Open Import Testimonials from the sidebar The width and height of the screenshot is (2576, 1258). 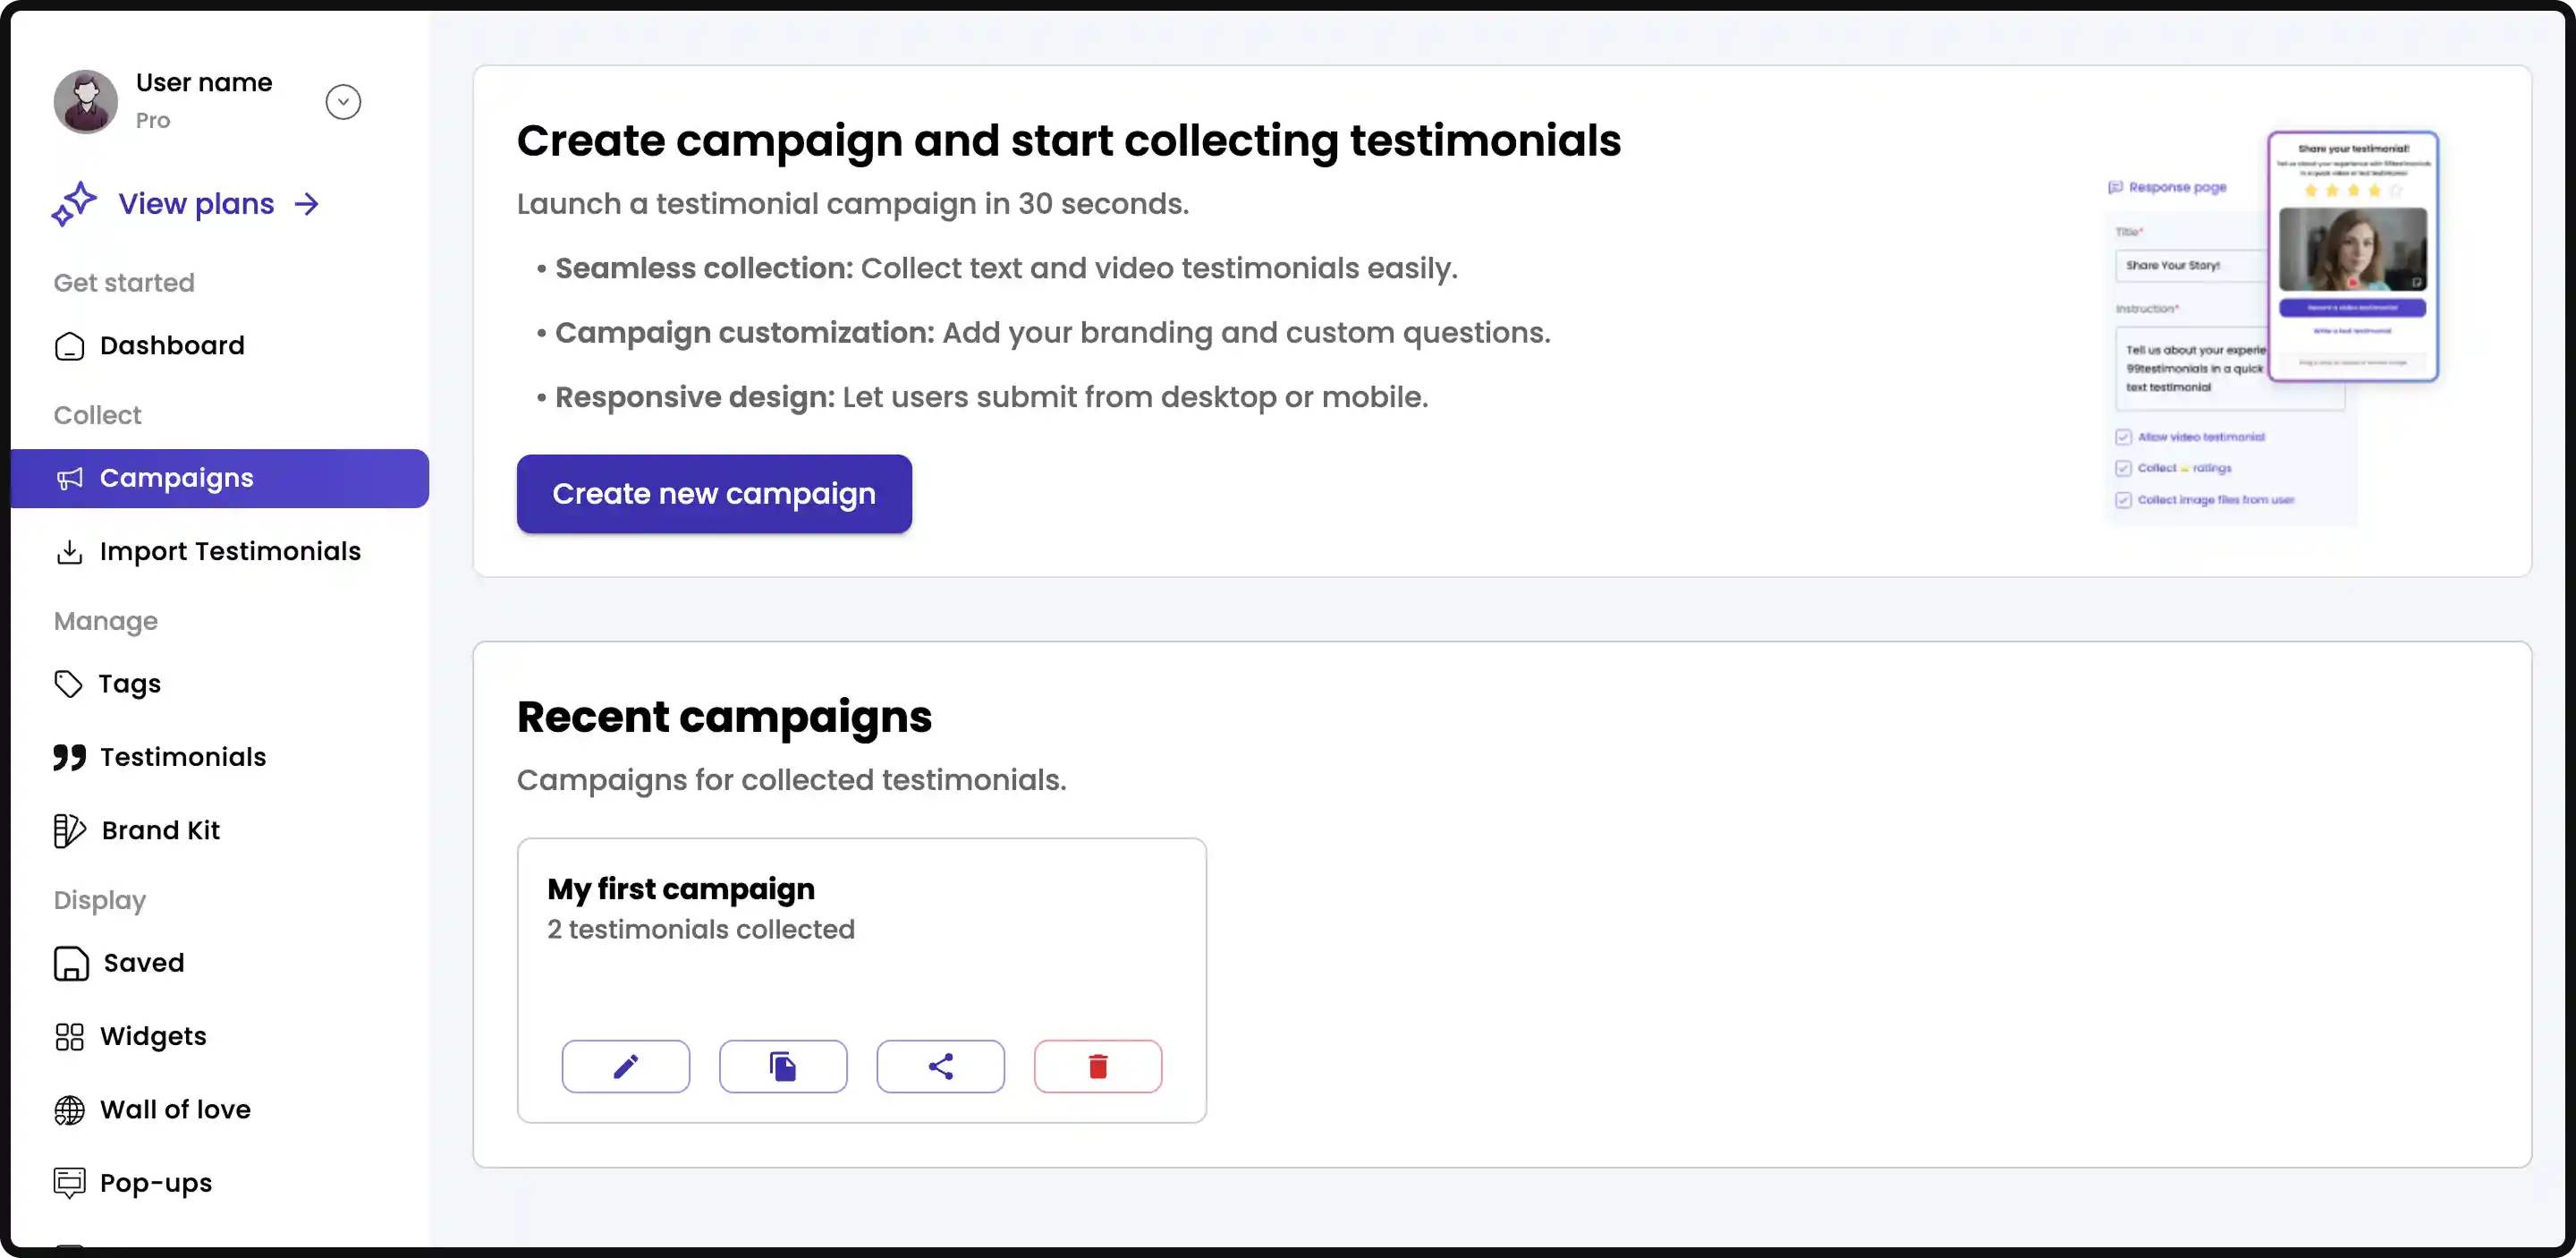[229, 552]
